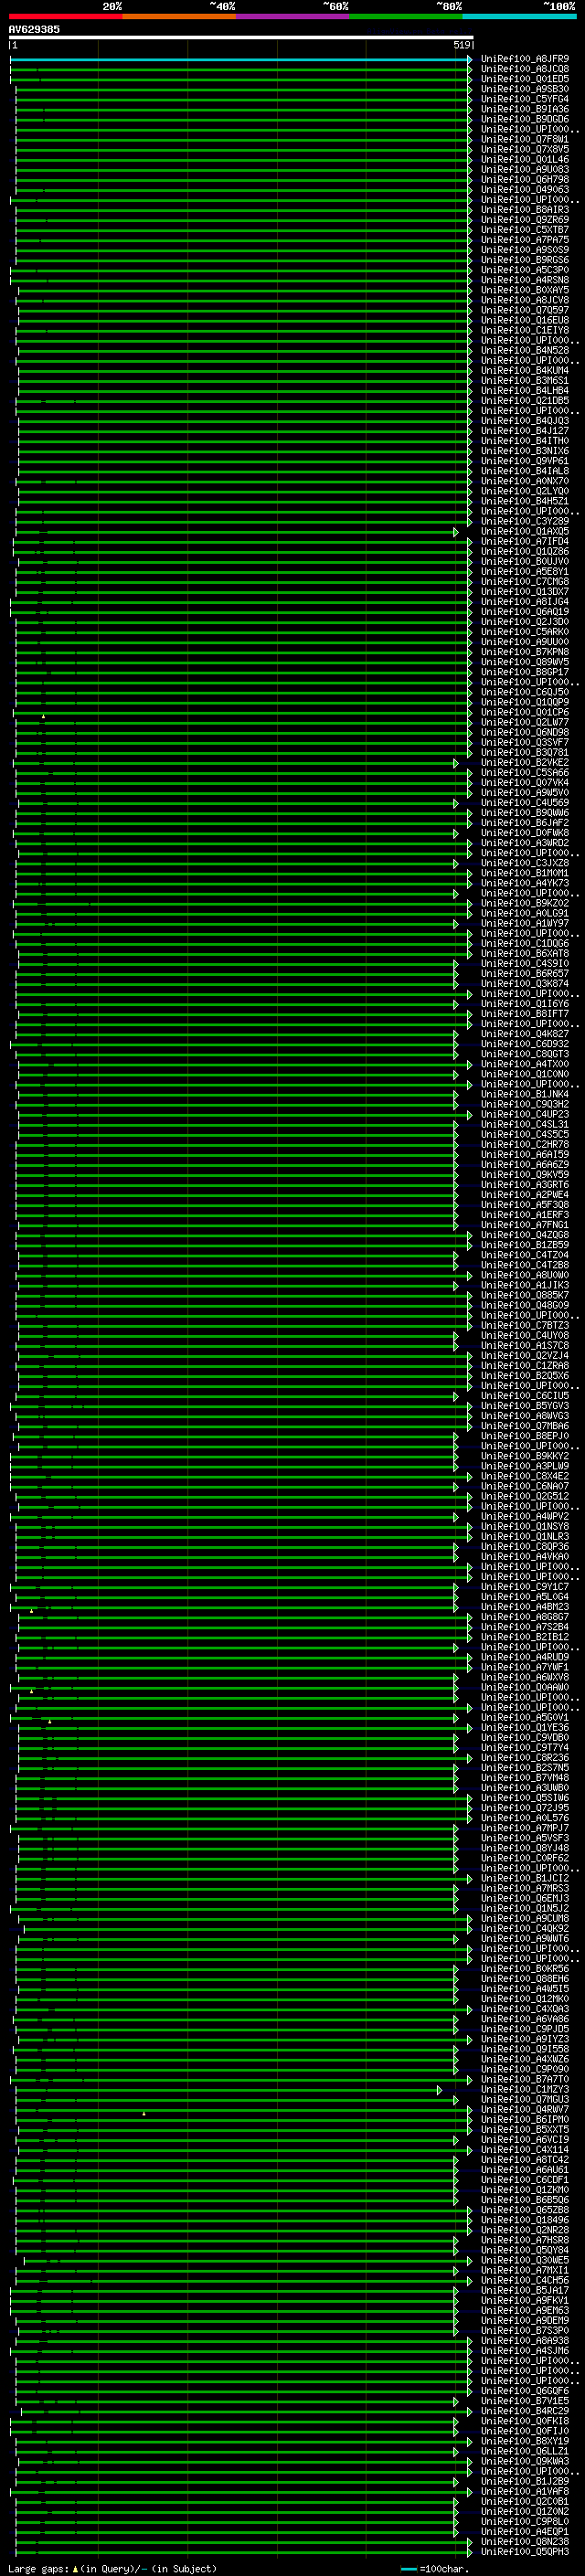Select the UniRef100_B9RGS6 label
The image size is (585, 2576).
pyautogui.click(x=525, y=260)
